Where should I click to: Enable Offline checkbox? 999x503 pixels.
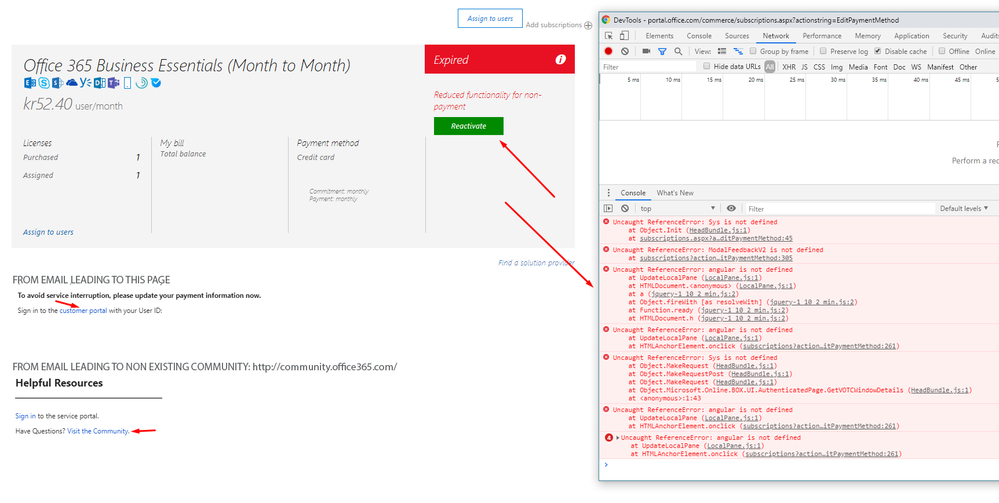942,51
